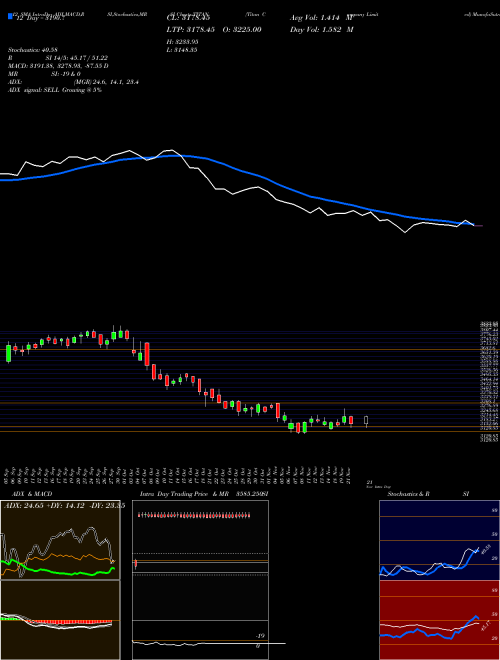Screen dimensions: 500x660
Task: Click the H: 3233.95 high value
Action: pyautogui.click(x=183, y=42)
